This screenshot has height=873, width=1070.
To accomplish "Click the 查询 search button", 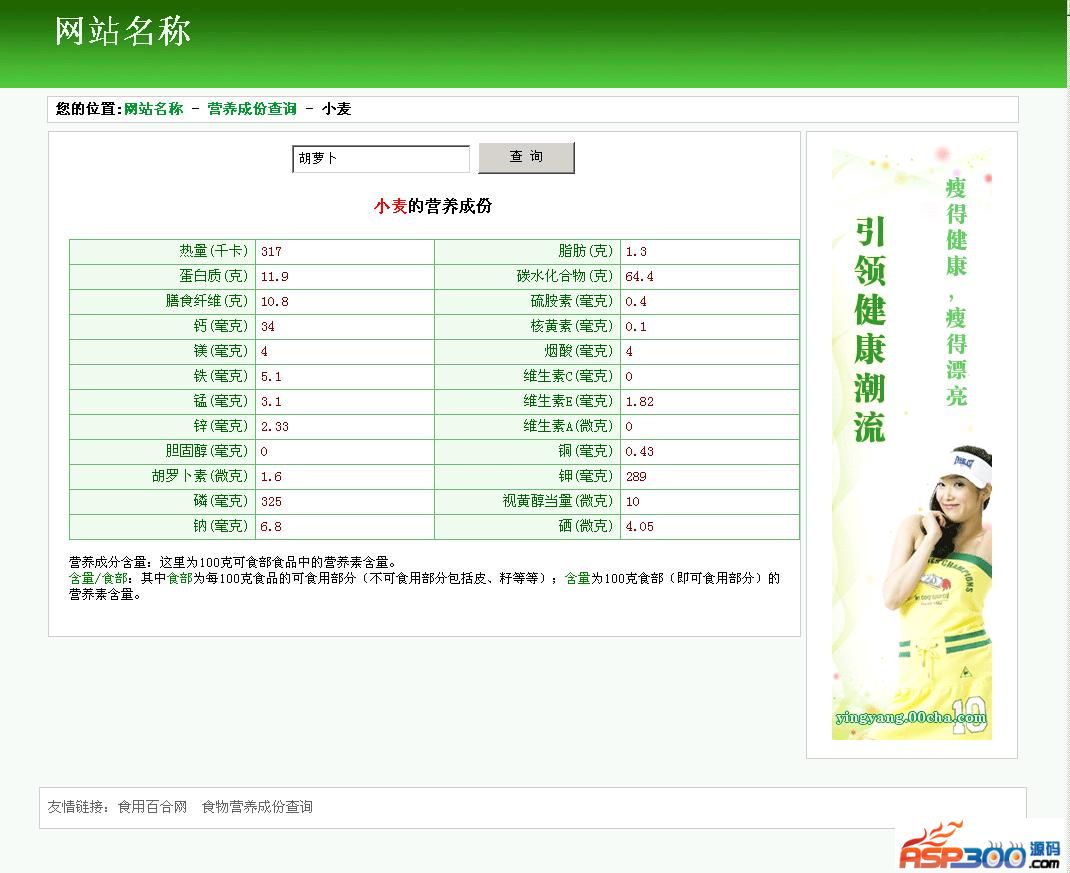I will [x=526, y=158].
